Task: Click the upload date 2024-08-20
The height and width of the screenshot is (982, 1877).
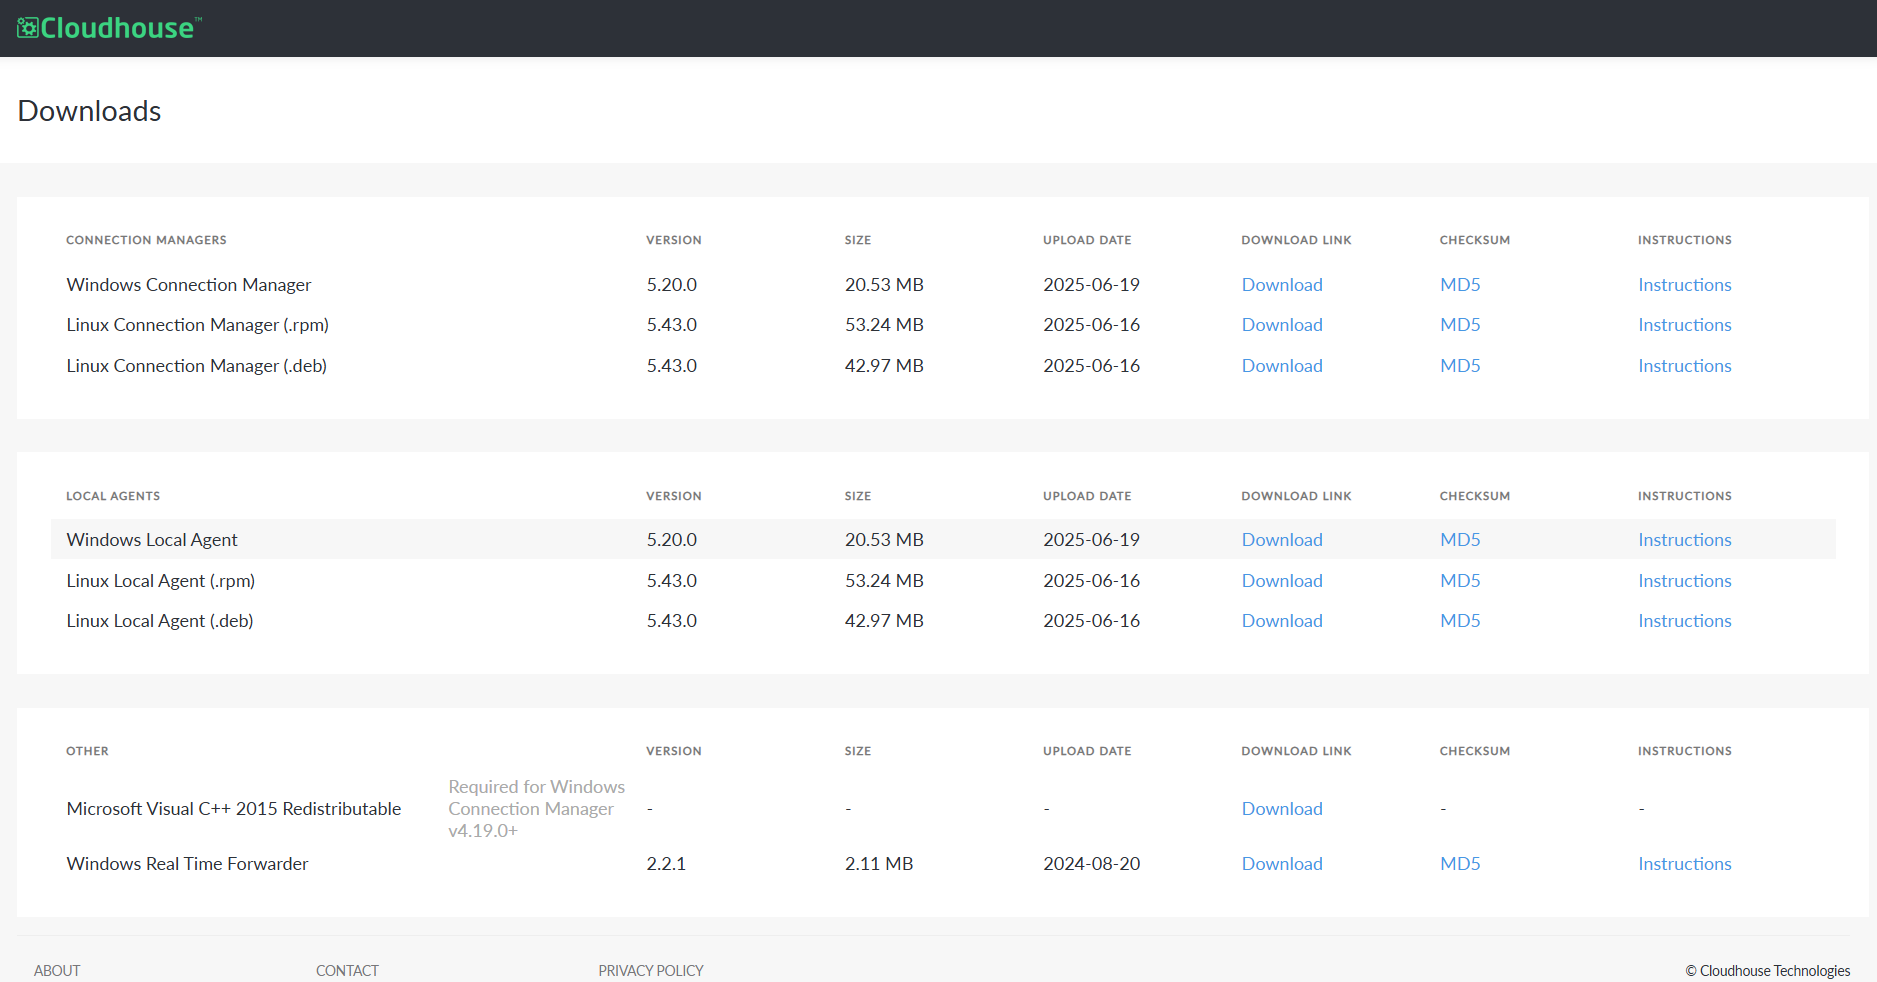Action: pyautogui.click(x=1091, y=864)
